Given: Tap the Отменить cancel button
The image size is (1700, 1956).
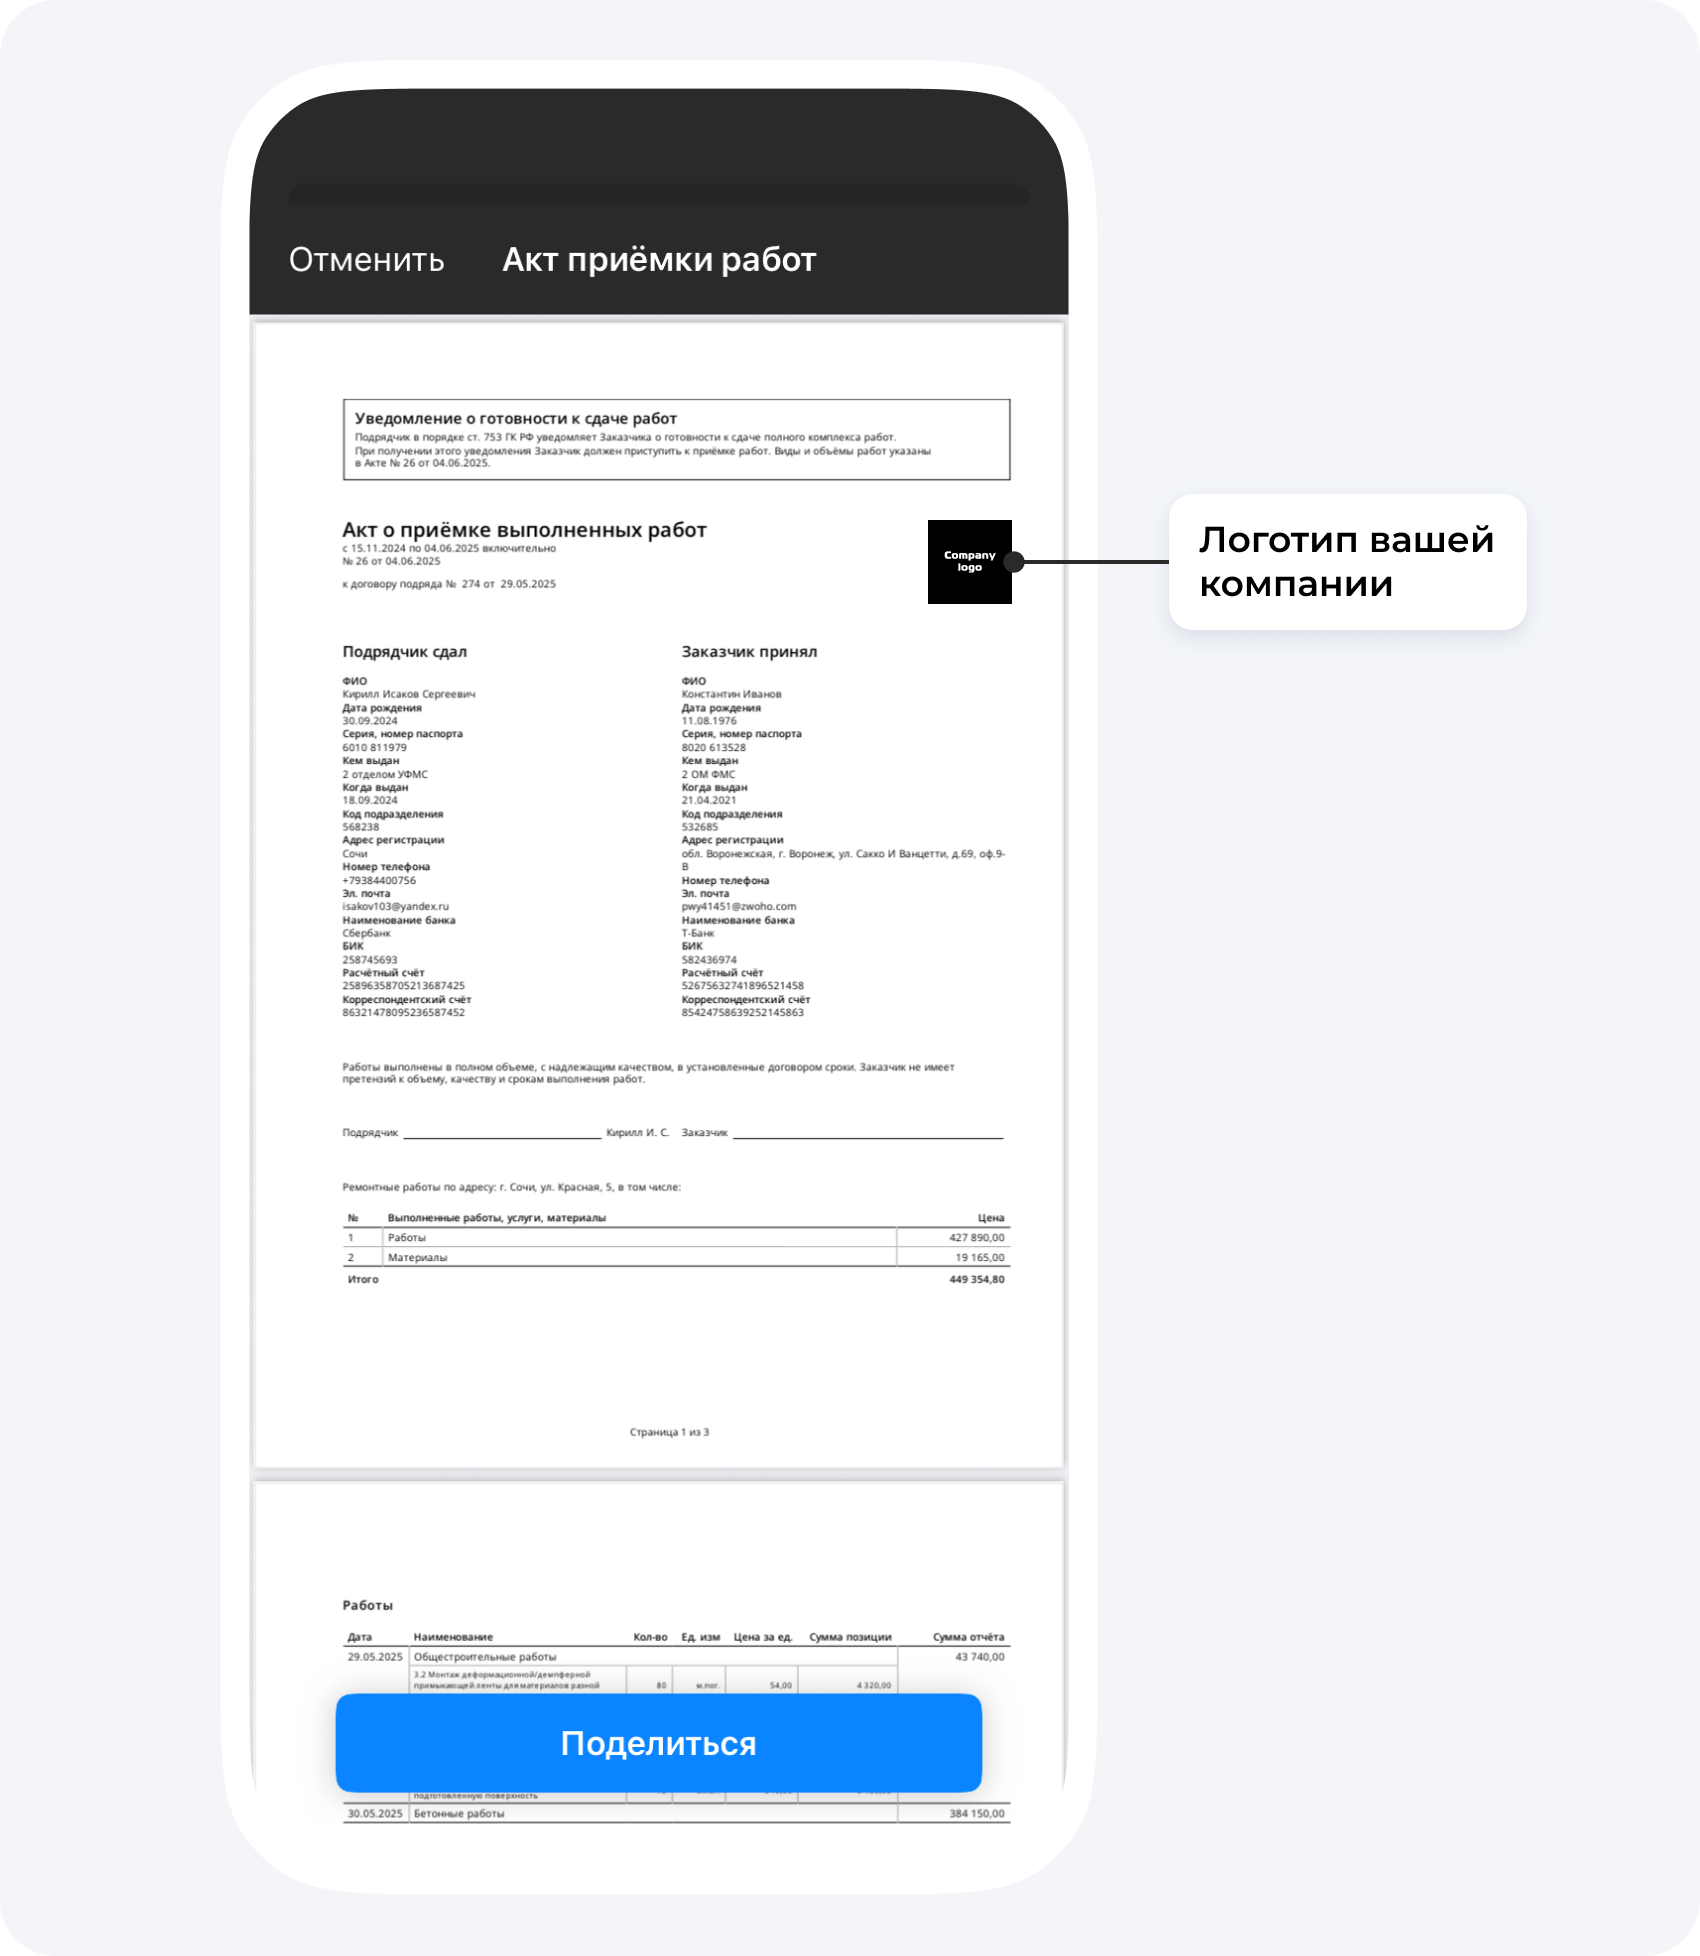Looking at the screenshot, I should point(366,260).
